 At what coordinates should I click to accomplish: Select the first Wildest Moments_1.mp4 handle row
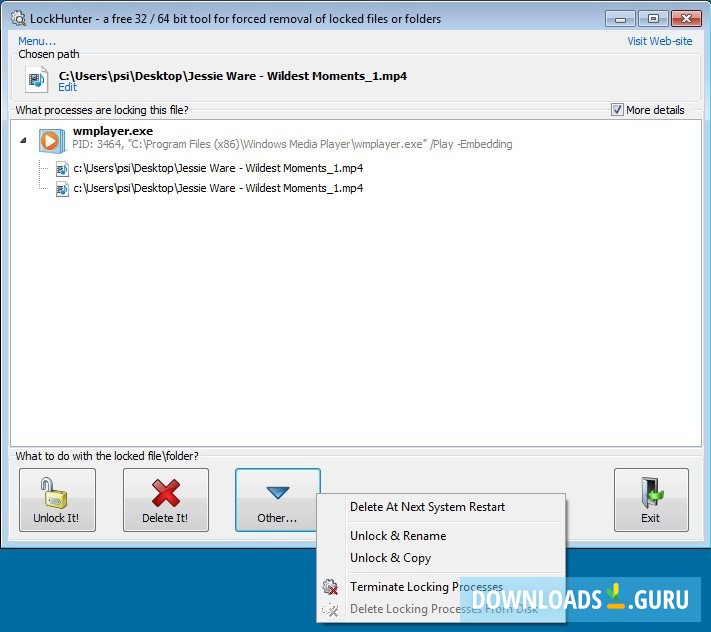[218, 168]
